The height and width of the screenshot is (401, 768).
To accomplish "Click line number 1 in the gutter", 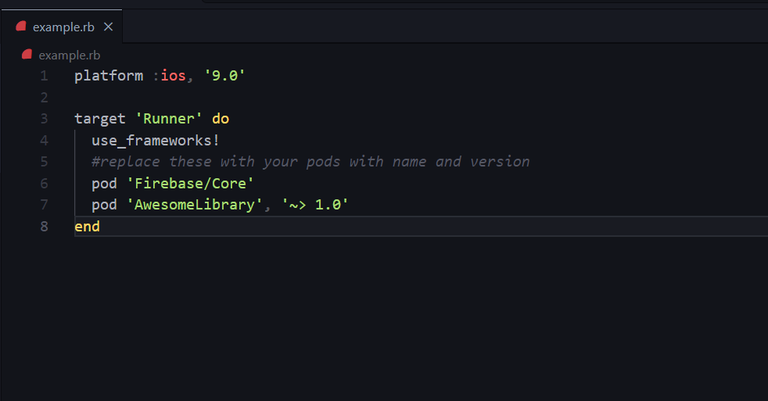I will 44,76.
